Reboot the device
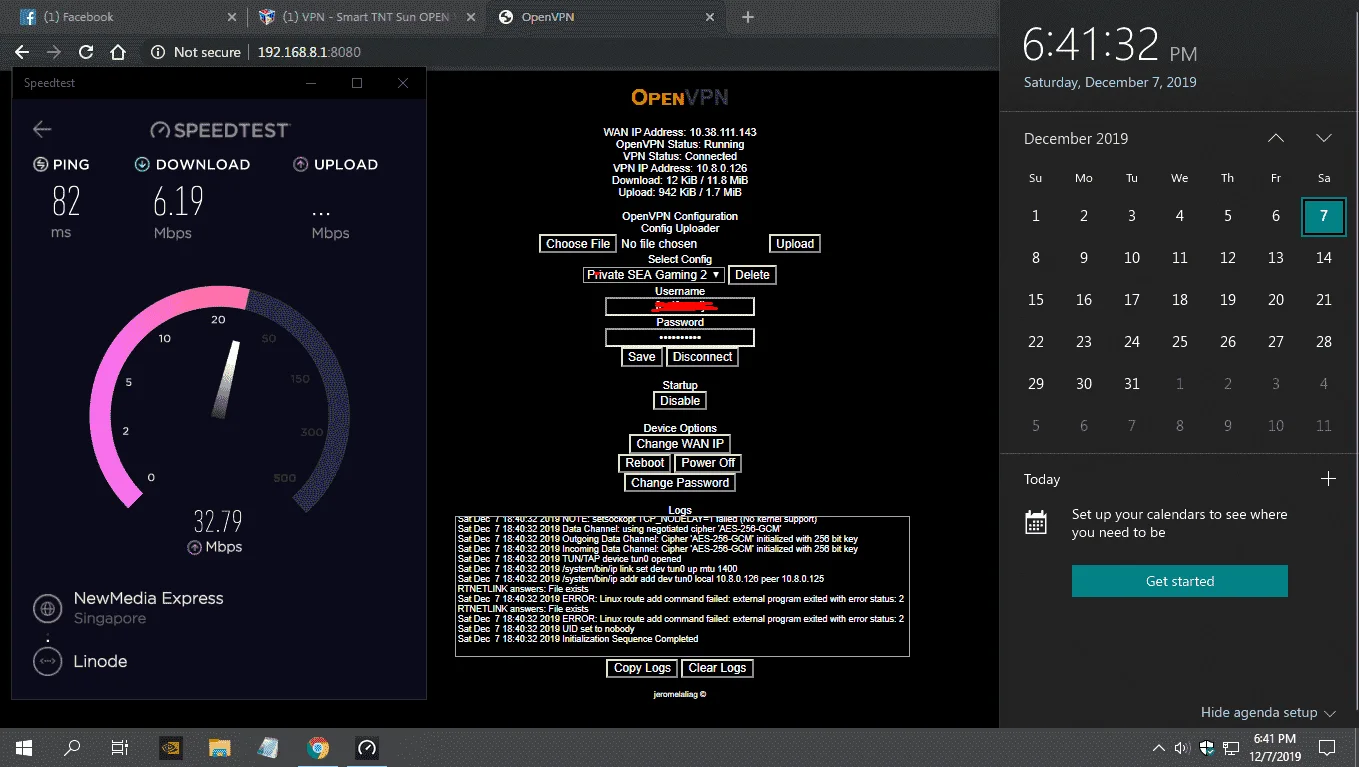The height and width of the screenshot is (767, 1359). 645,463
